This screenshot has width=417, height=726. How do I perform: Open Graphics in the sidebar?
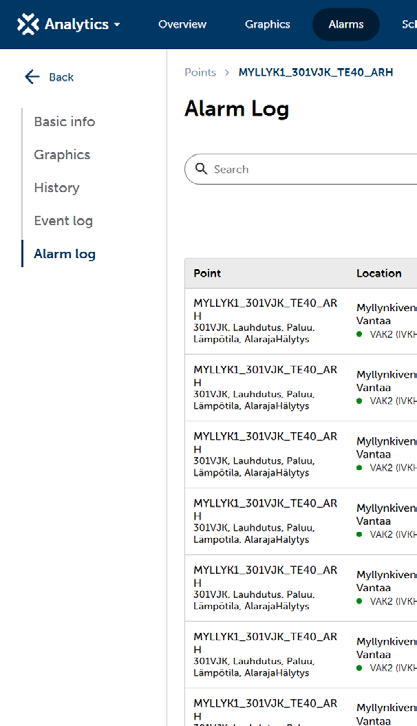pos(62,155)
